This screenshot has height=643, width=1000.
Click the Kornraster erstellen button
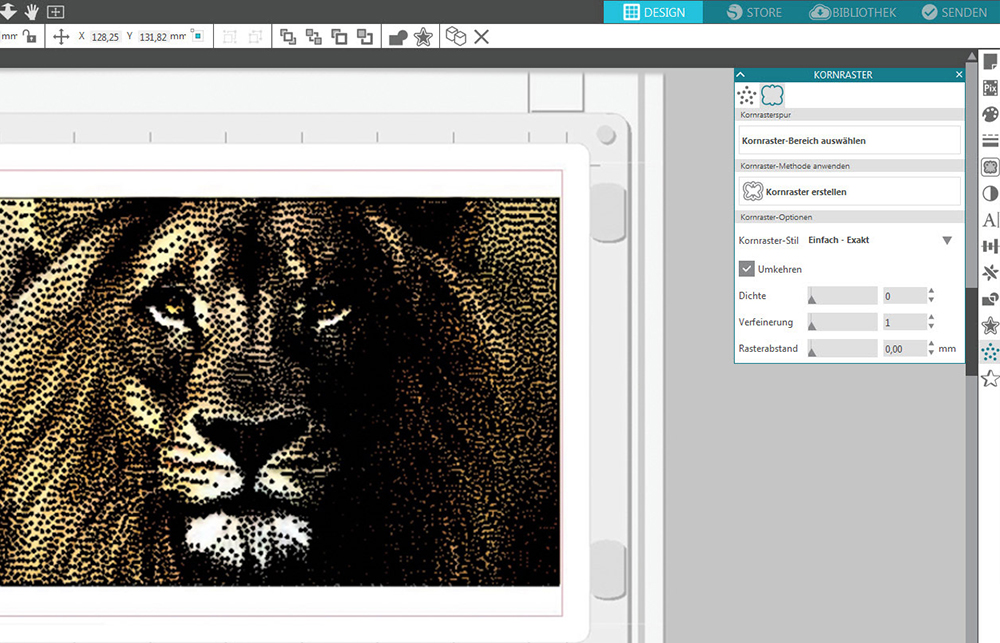click(x=849, y=191)
